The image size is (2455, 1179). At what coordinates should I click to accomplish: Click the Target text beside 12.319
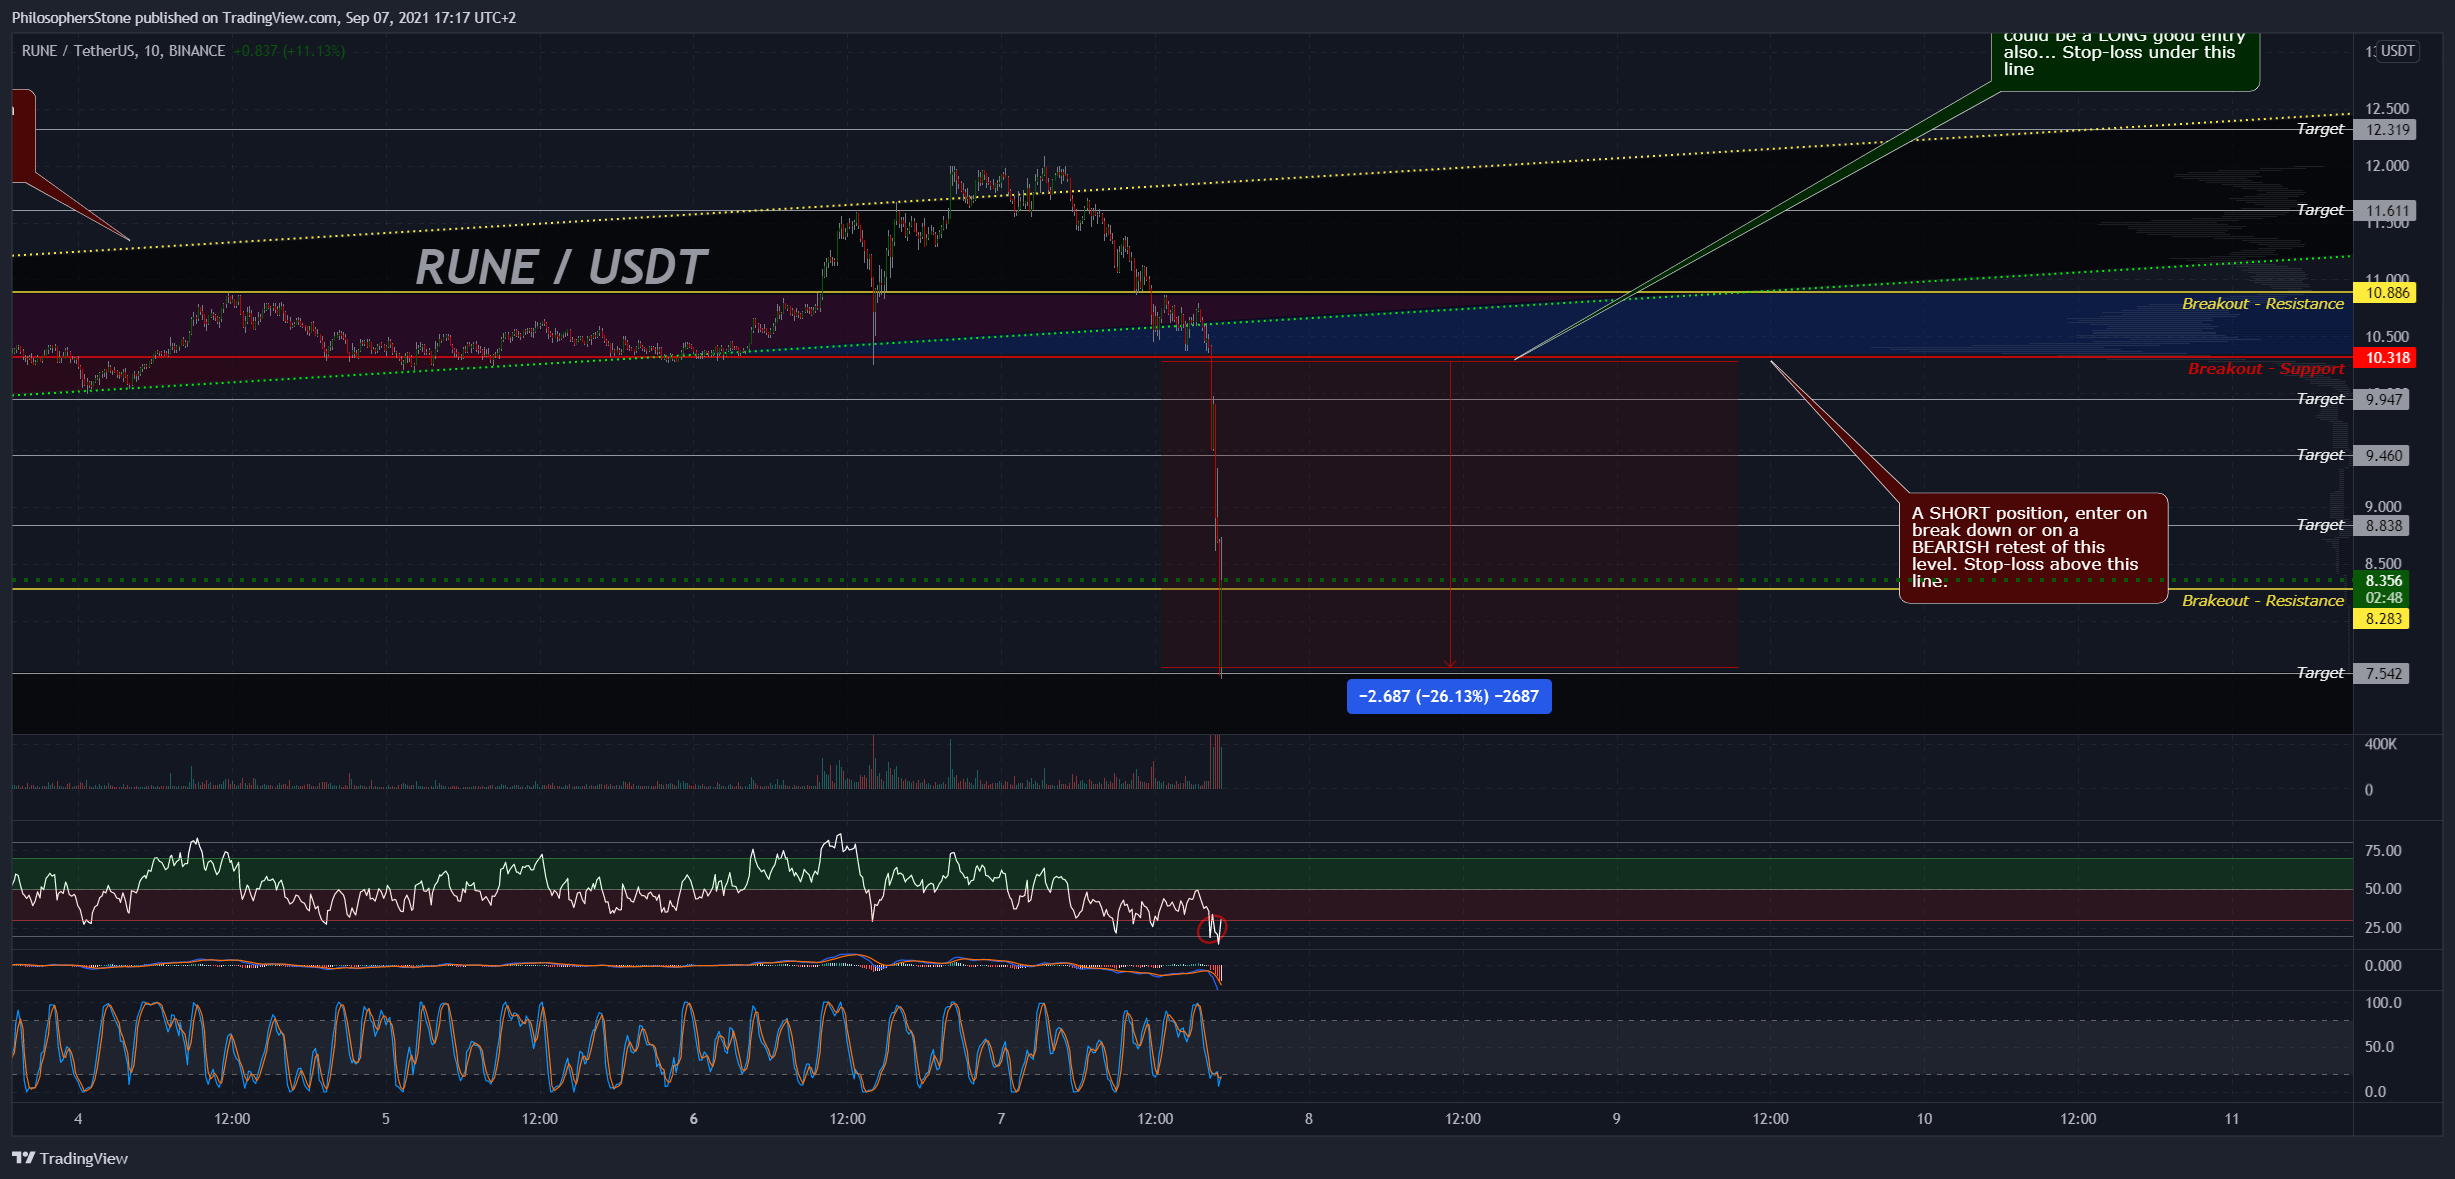2320,129
